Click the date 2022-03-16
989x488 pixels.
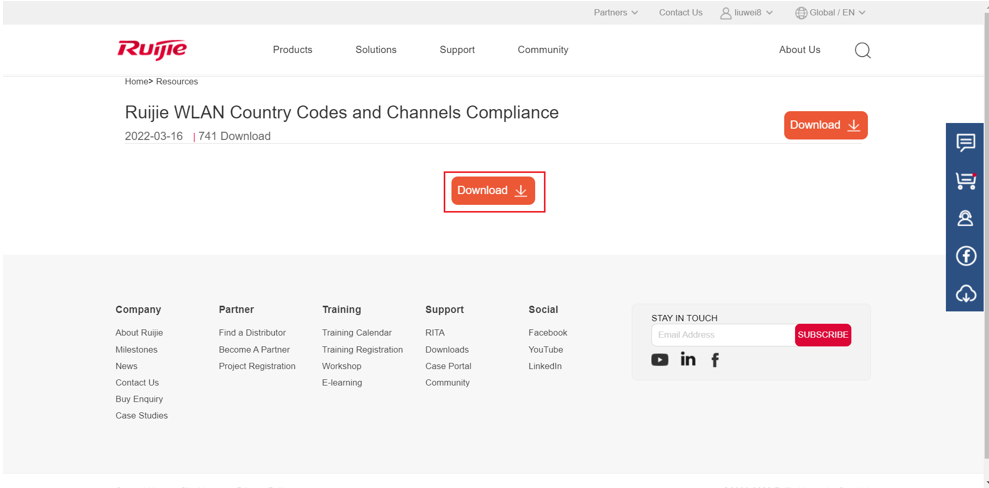pos(154,136)
